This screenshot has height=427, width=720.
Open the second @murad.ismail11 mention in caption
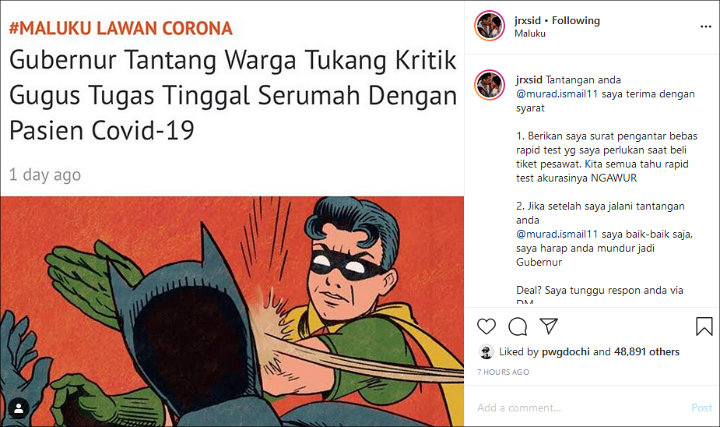557,234
